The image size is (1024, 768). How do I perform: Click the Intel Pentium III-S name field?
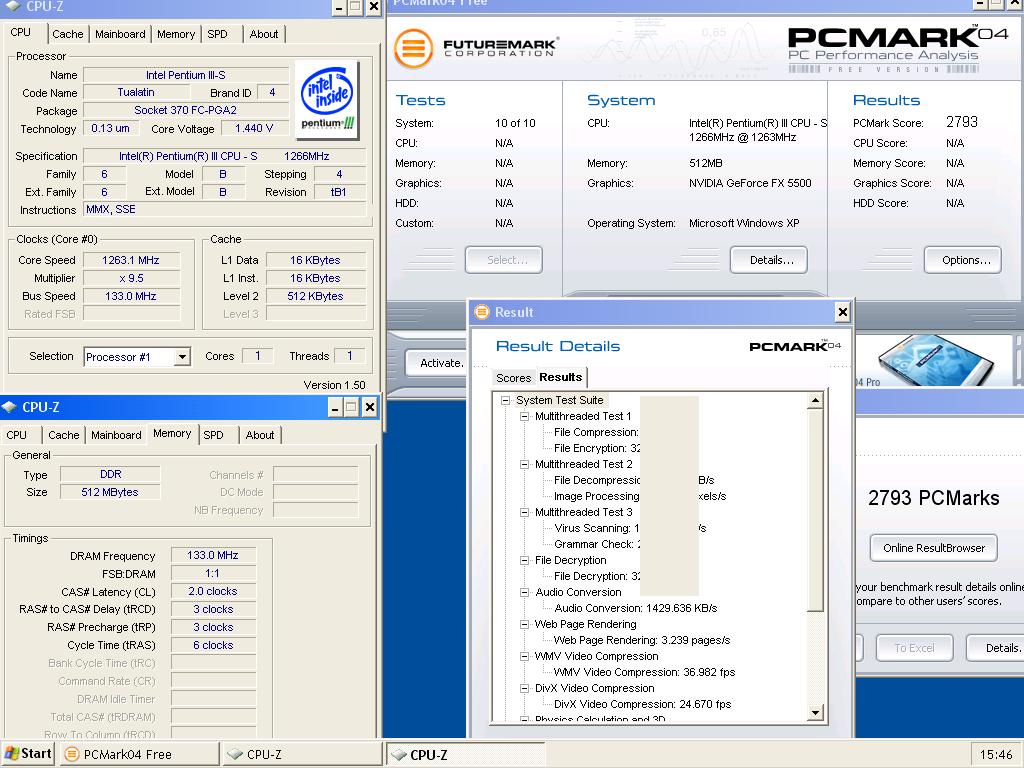[185, 75]
